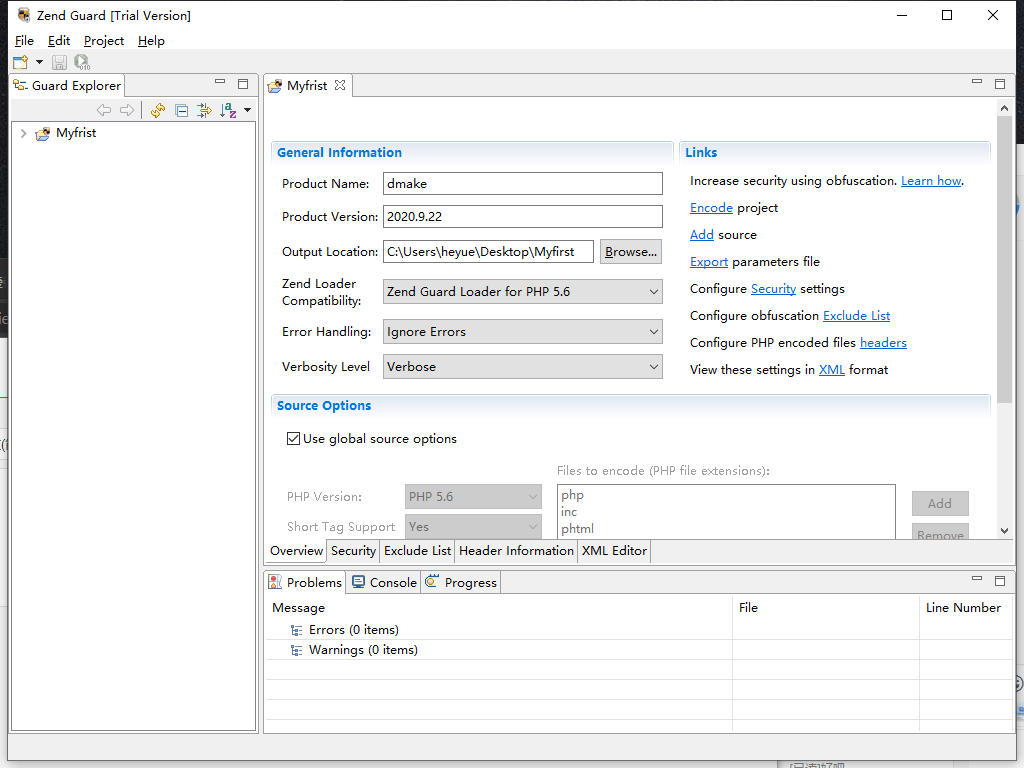Switch to the Security tab
The width and height of the screenshot is (1024, 768).
click(x=353, y=551)
